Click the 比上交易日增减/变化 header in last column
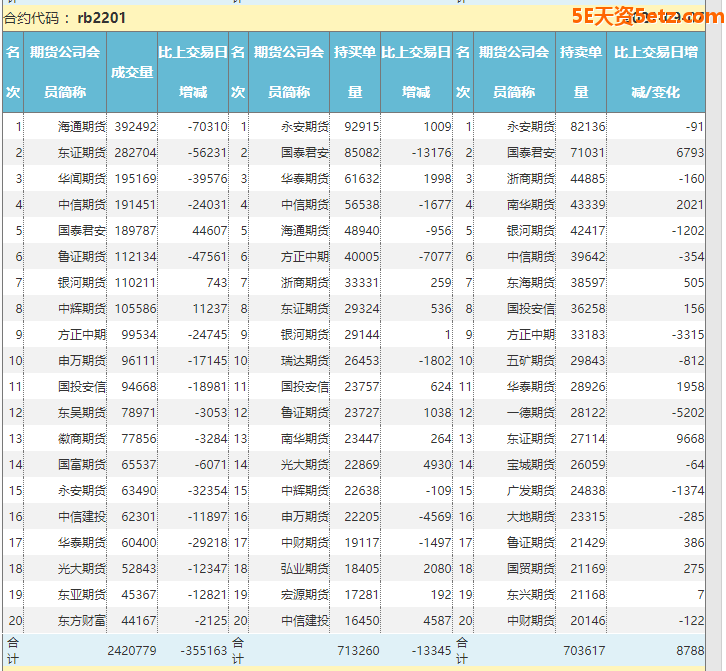The image size is (726, 671). (x=655, y=72)
